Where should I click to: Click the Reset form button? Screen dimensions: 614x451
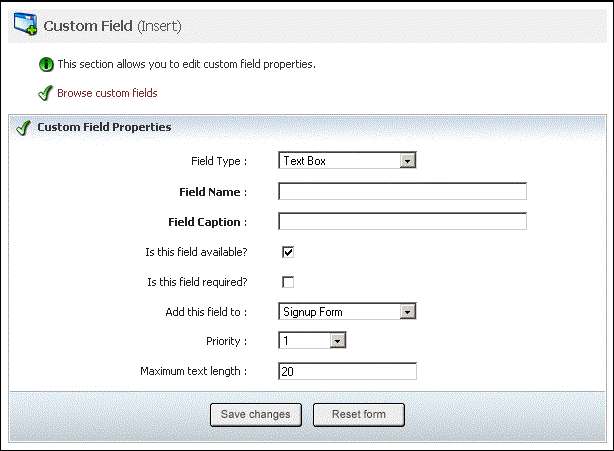click(359, 415)
